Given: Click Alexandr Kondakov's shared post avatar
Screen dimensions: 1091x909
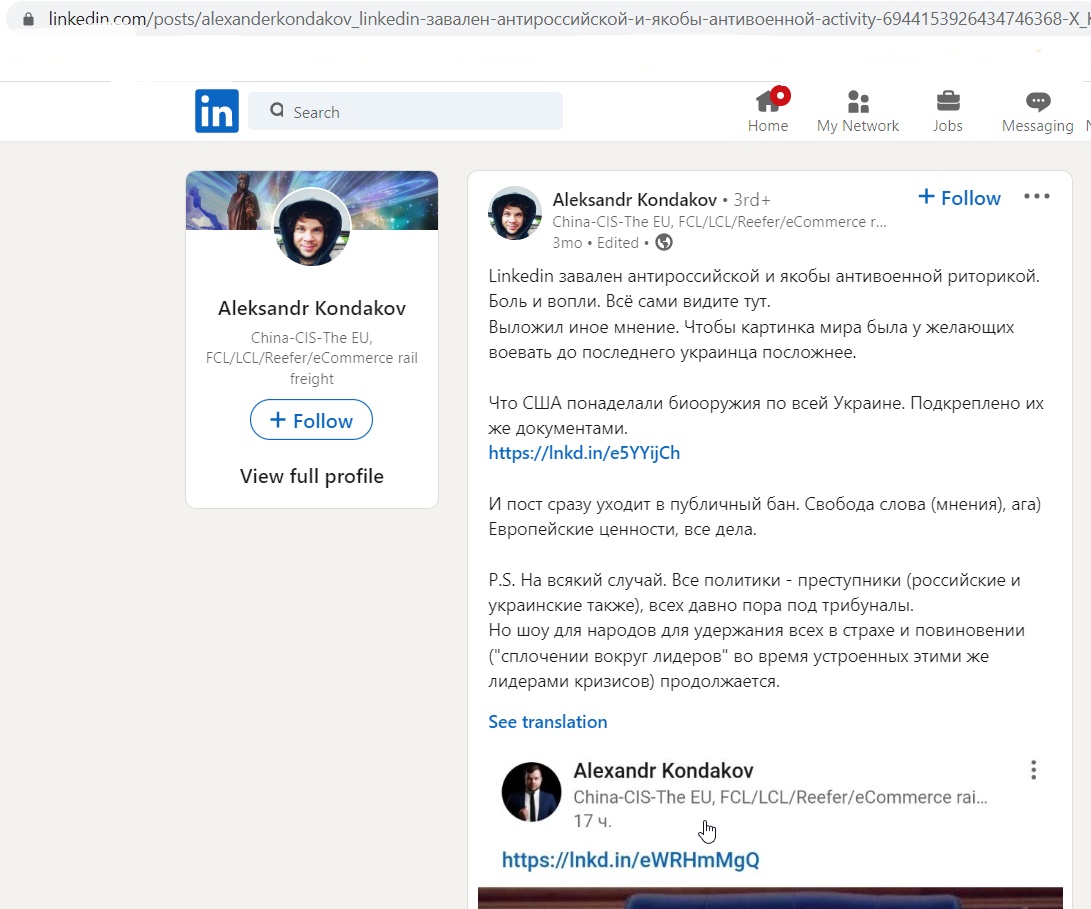Looking at the screenshot, I should click(532, 791).
